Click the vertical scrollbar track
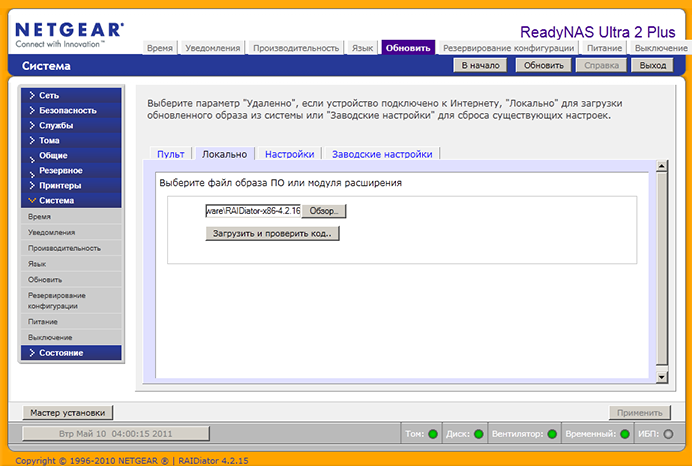This screenshot has height=466, width=692. 662,269
